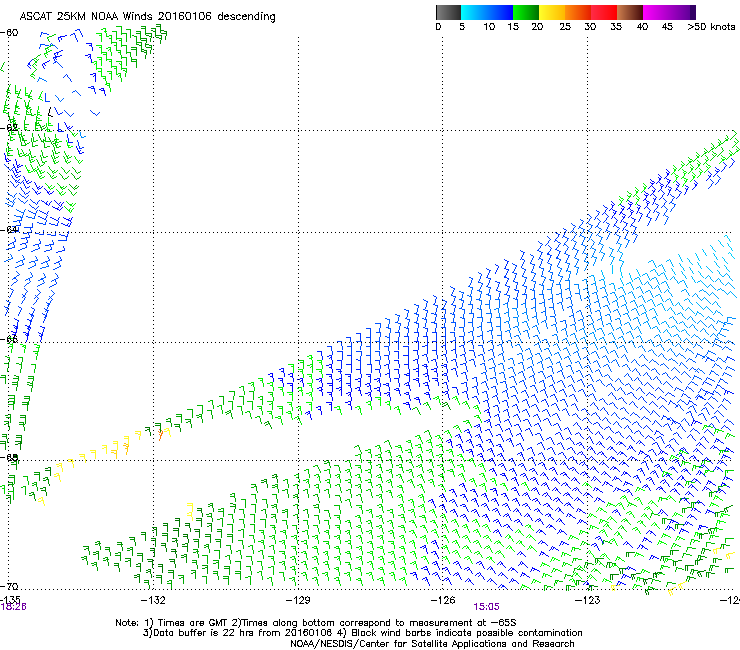Click the legend label '0'
Image resolution: width=740 pixels, height=650 pixels.
[438, 27]
